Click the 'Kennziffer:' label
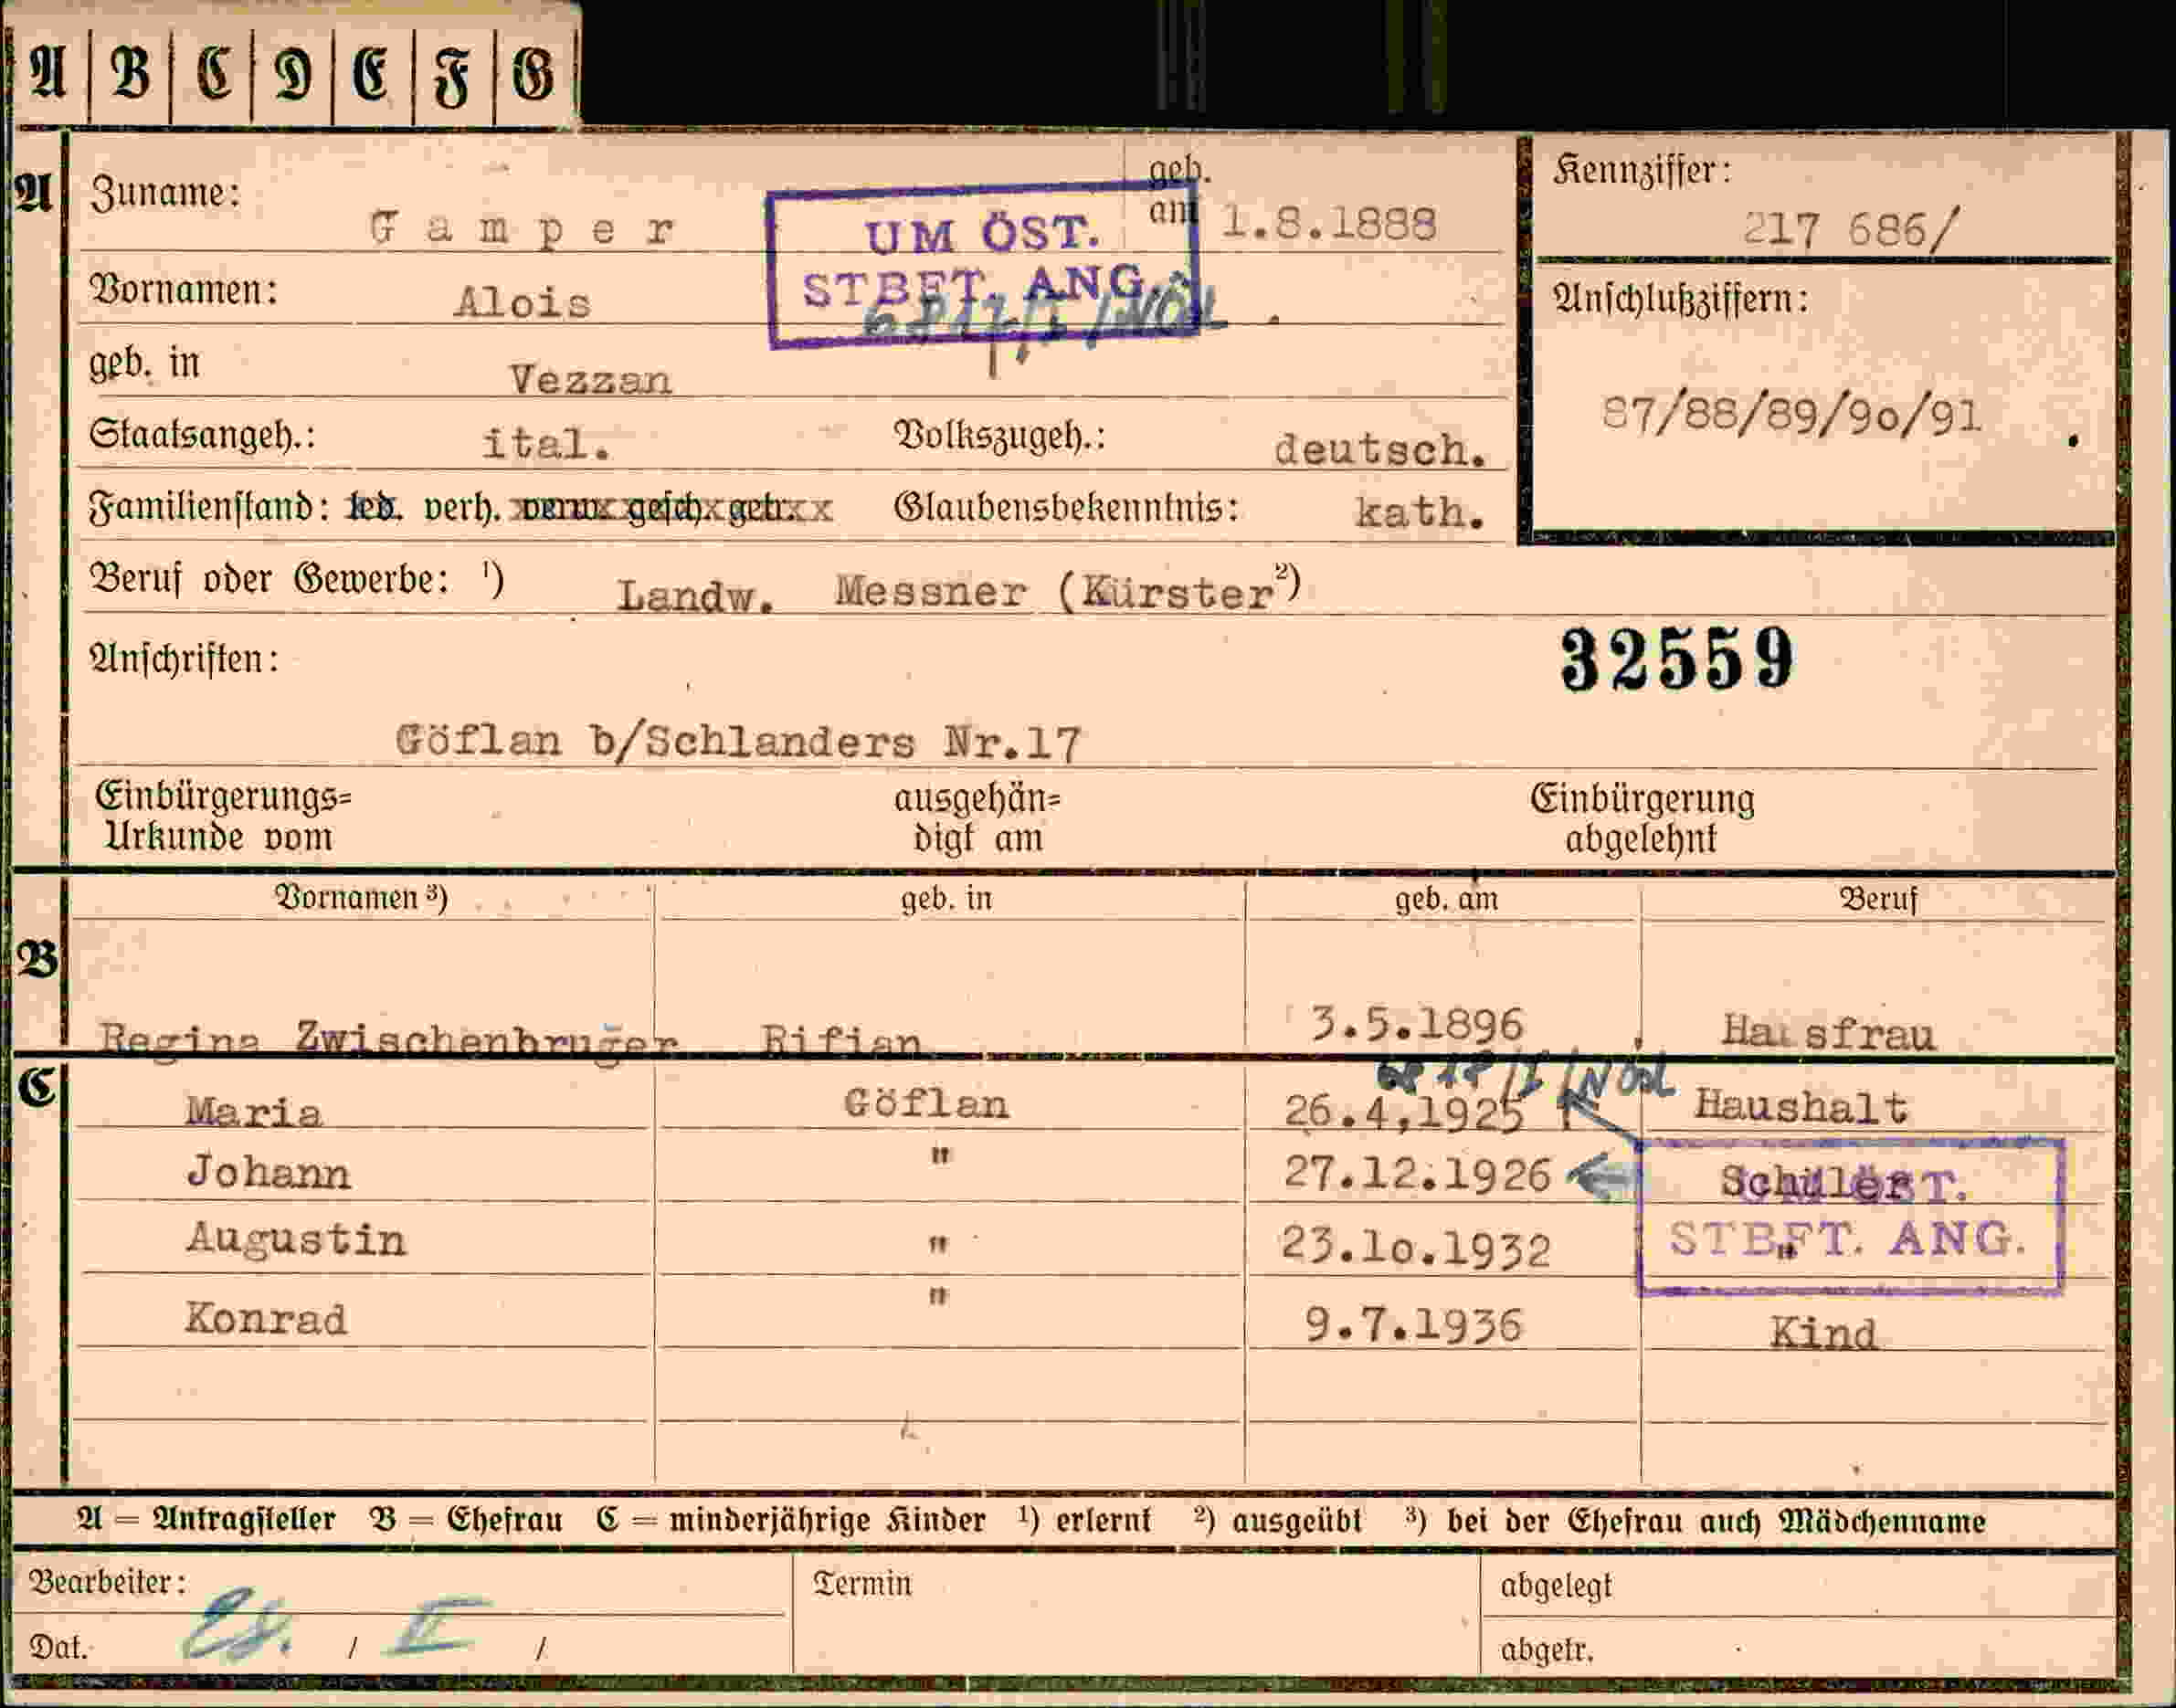This screenshot has width=2176, height=1708. point(1642,170)
